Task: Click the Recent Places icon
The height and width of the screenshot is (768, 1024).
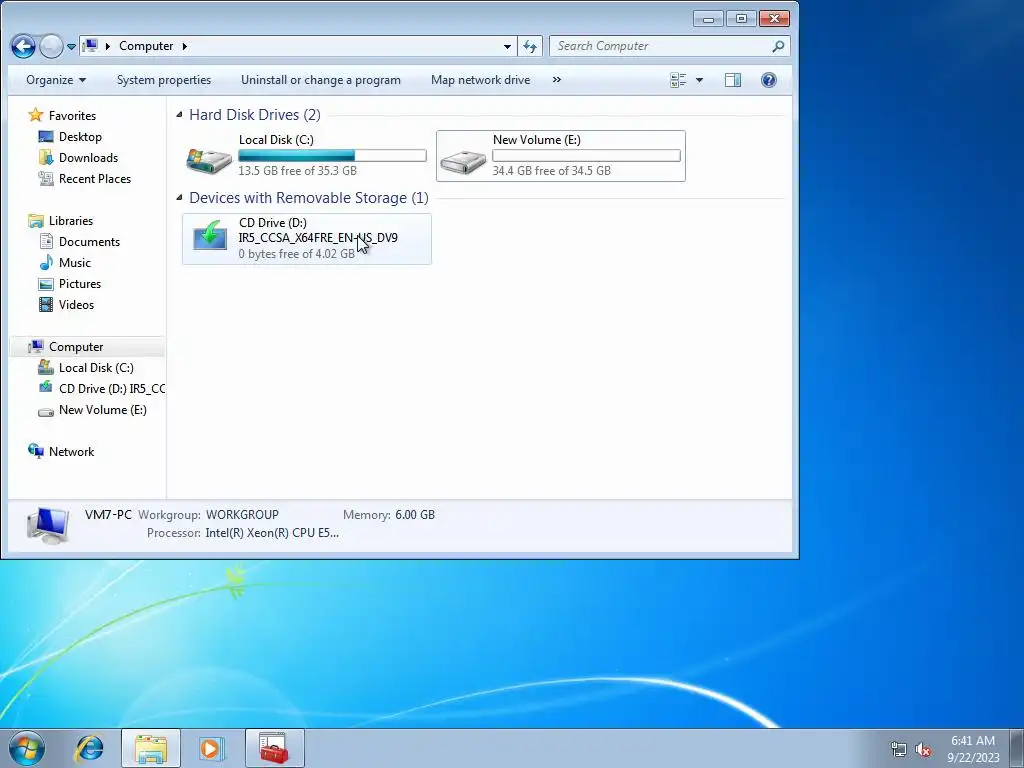Action: pyautogui.click(x=46, y=178)
